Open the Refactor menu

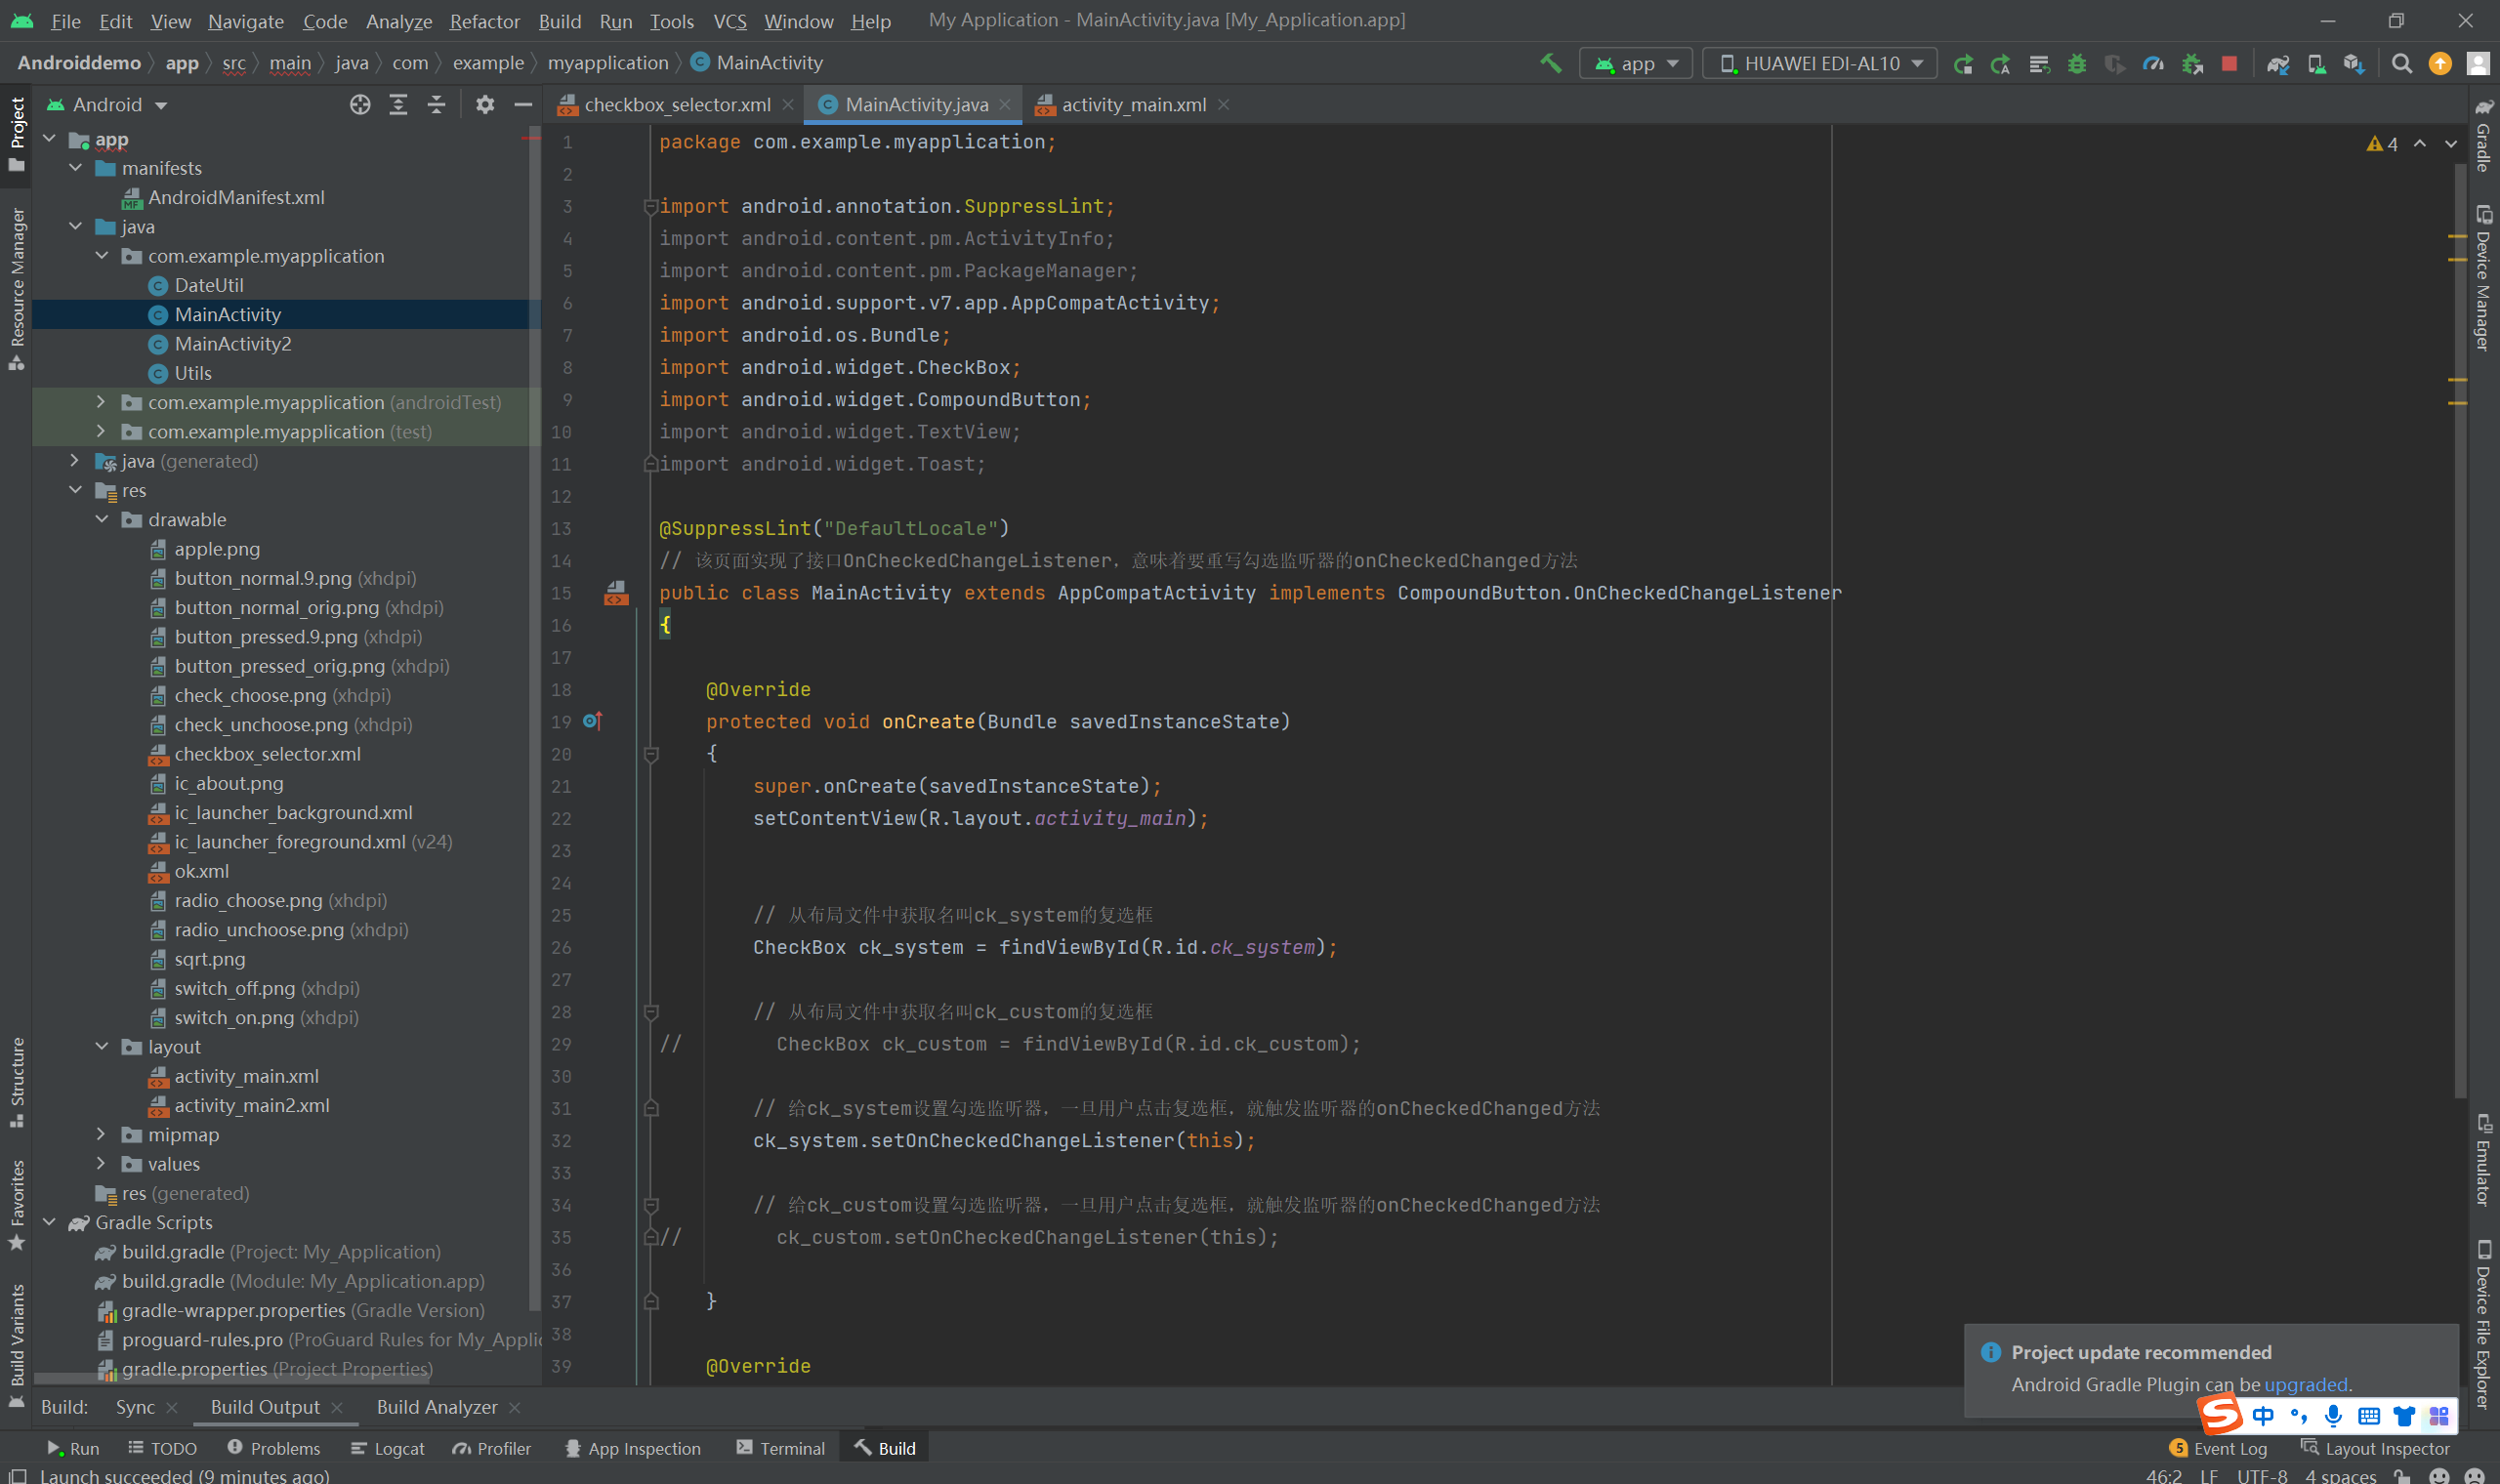[484, 21]
